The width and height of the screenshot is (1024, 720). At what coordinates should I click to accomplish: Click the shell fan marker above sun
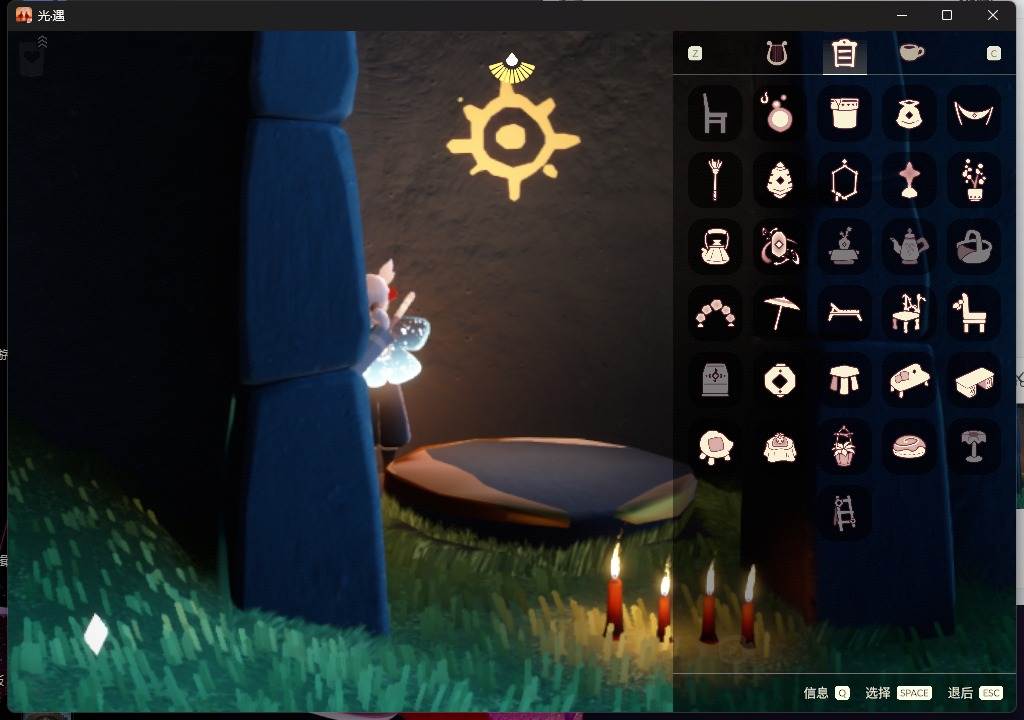point(512,69)
